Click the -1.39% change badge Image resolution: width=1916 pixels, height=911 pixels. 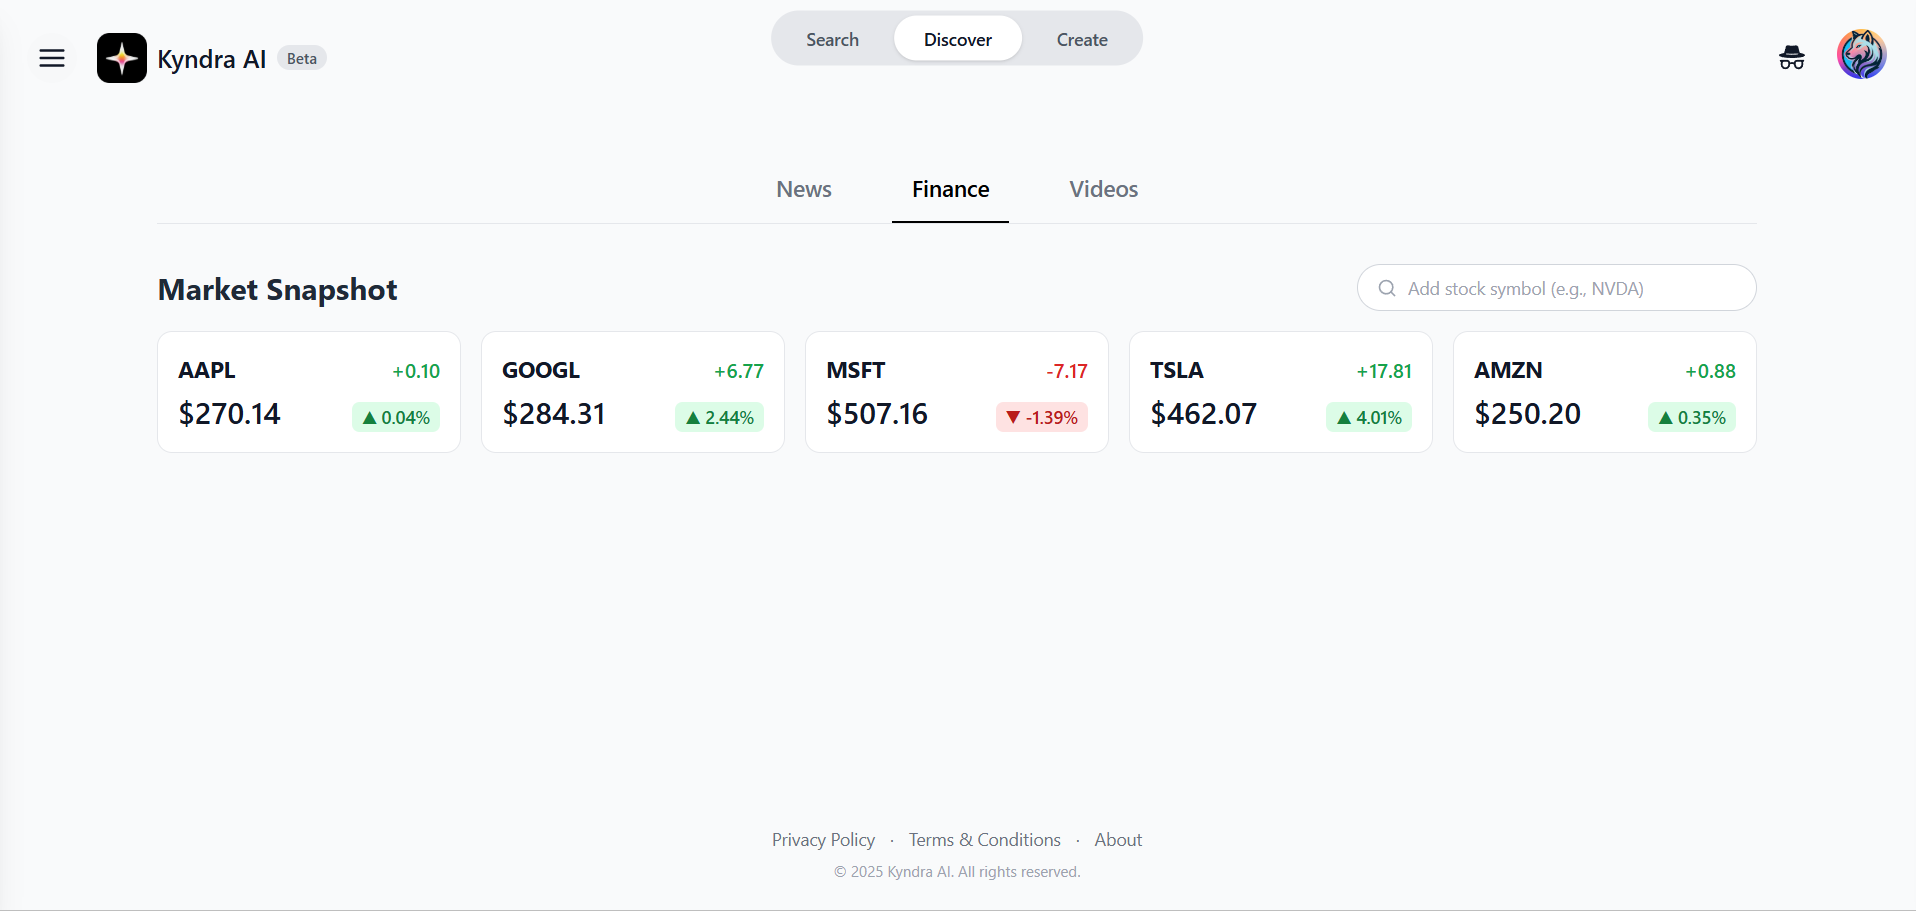click(1042, 417)
